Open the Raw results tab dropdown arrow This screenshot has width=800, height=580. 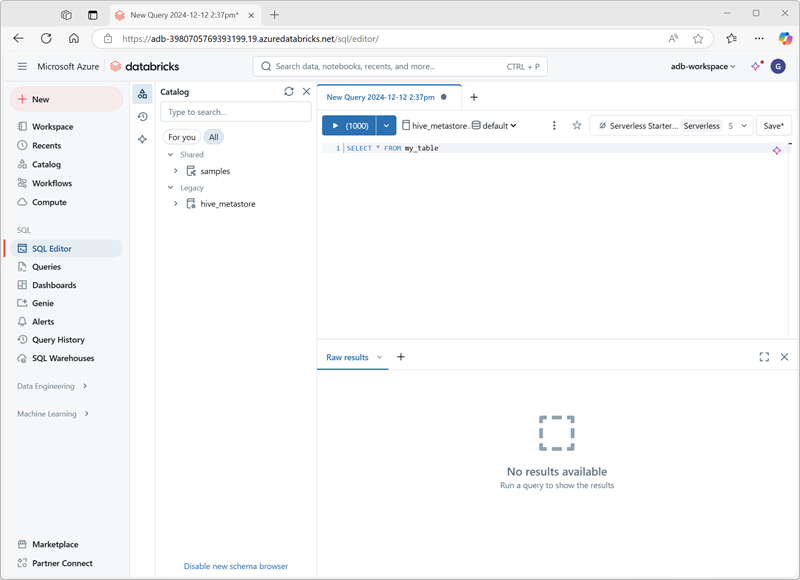coord(379,357)
